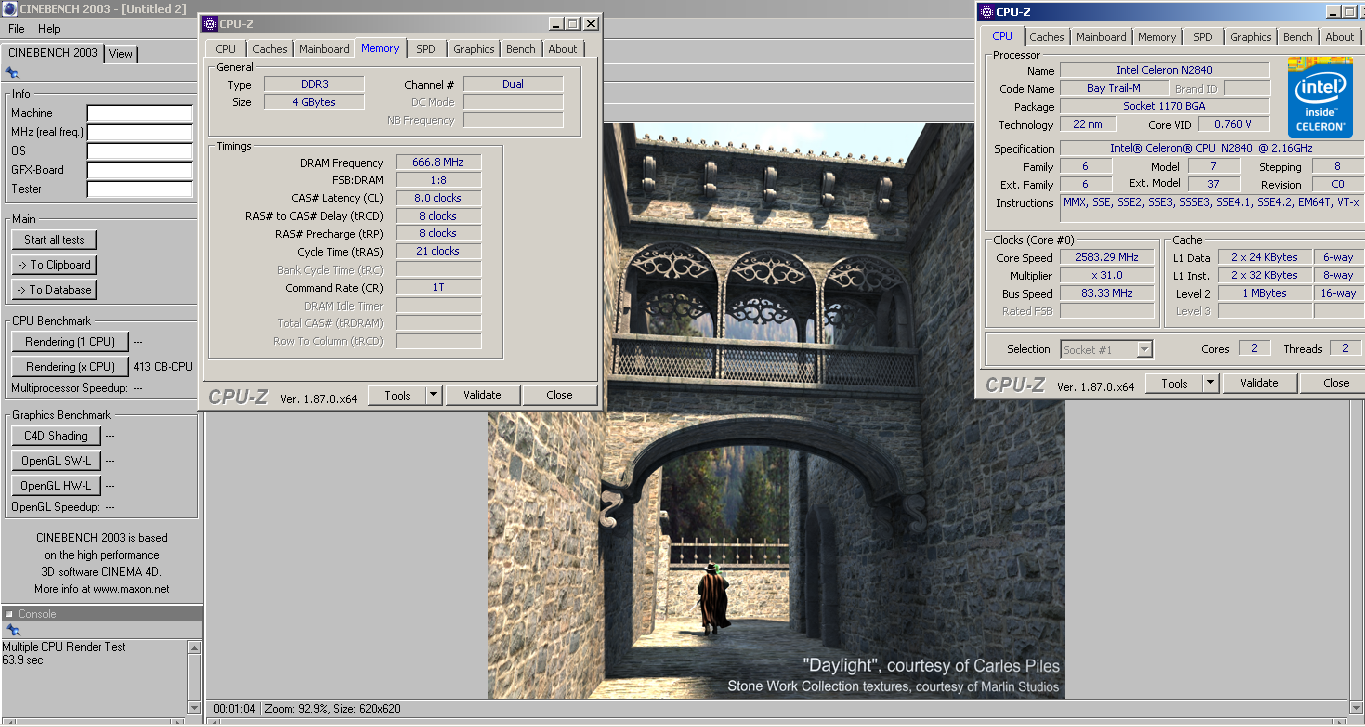Expand the Tools dropdown arrow in Memory CPU-Z window

point(433,395)
